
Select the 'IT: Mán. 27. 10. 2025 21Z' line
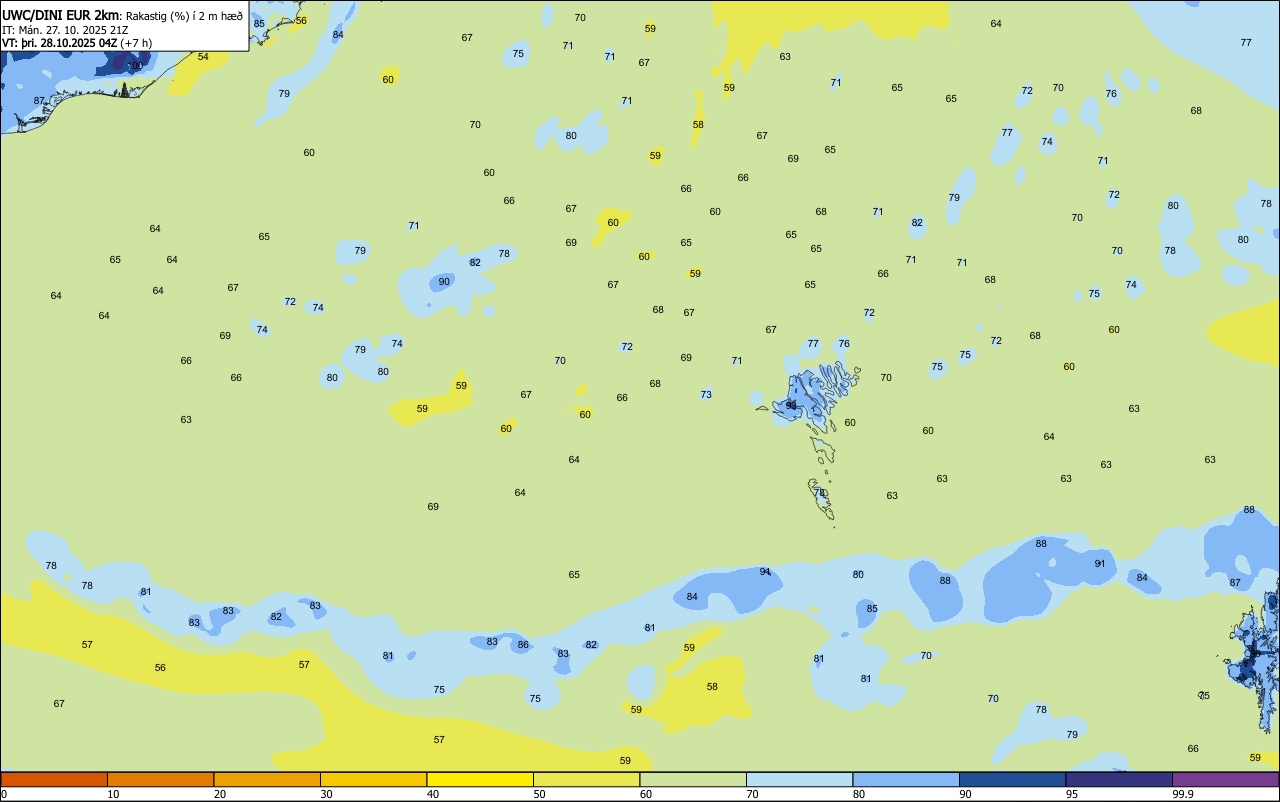(x=66, y=30)
